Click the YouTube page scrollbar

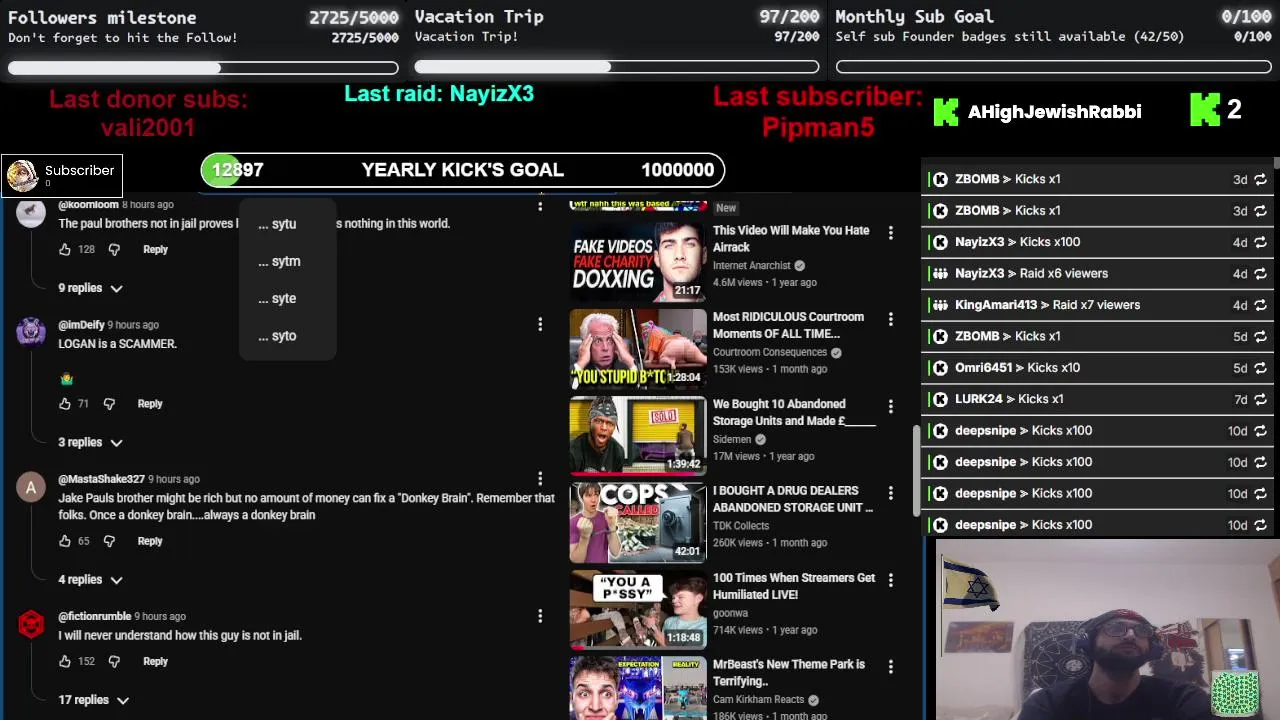(915, 472)
